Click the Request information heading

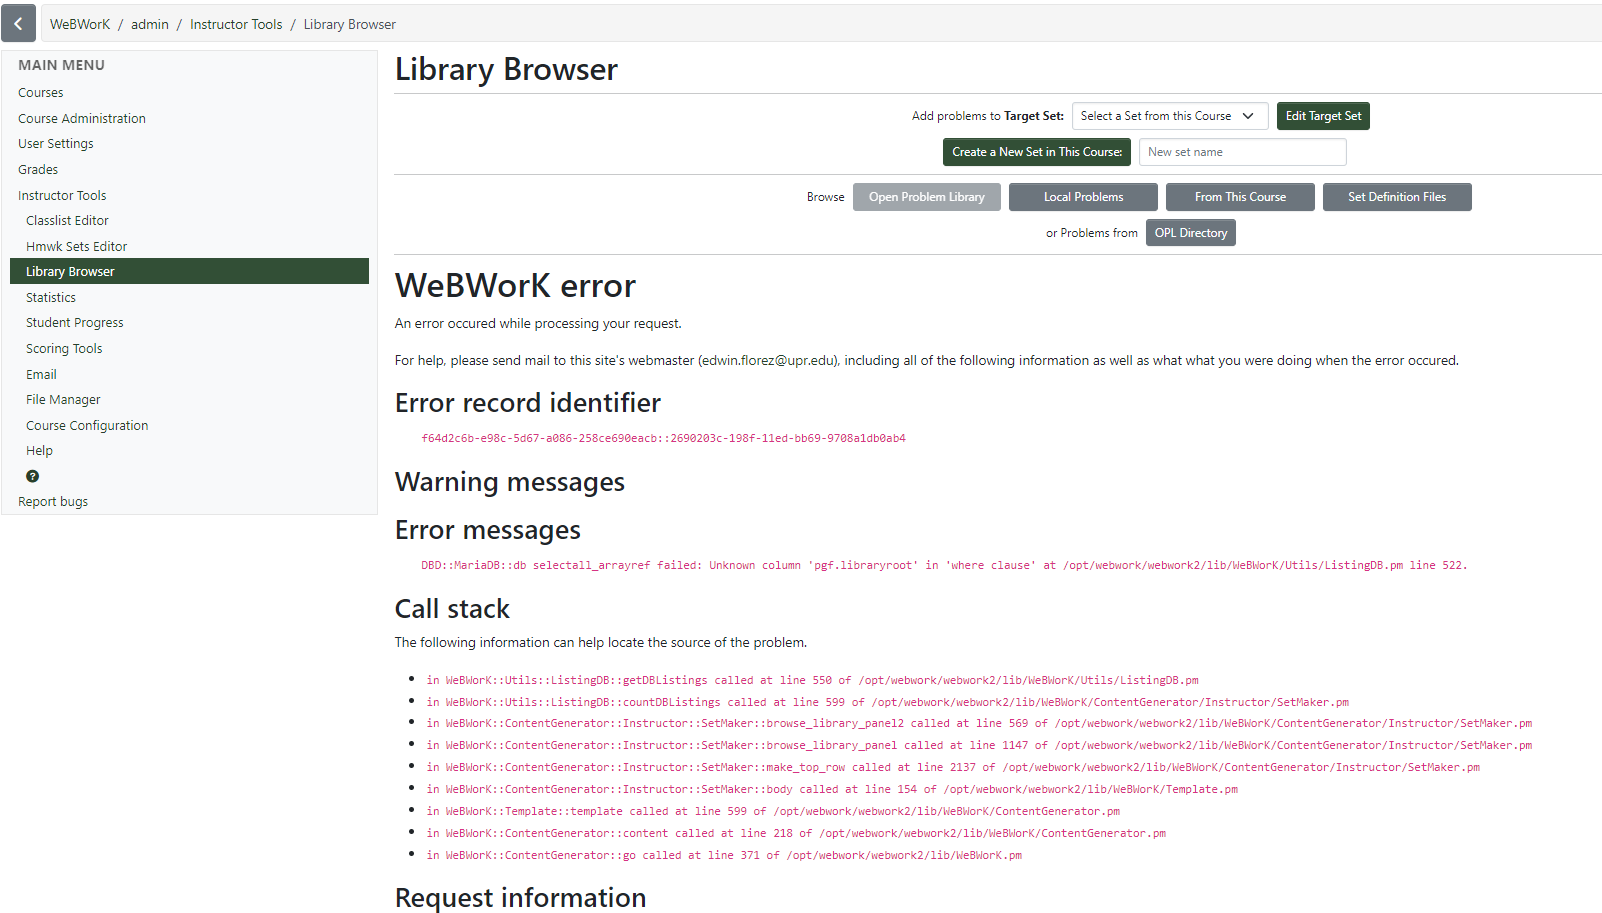[520, 898]
